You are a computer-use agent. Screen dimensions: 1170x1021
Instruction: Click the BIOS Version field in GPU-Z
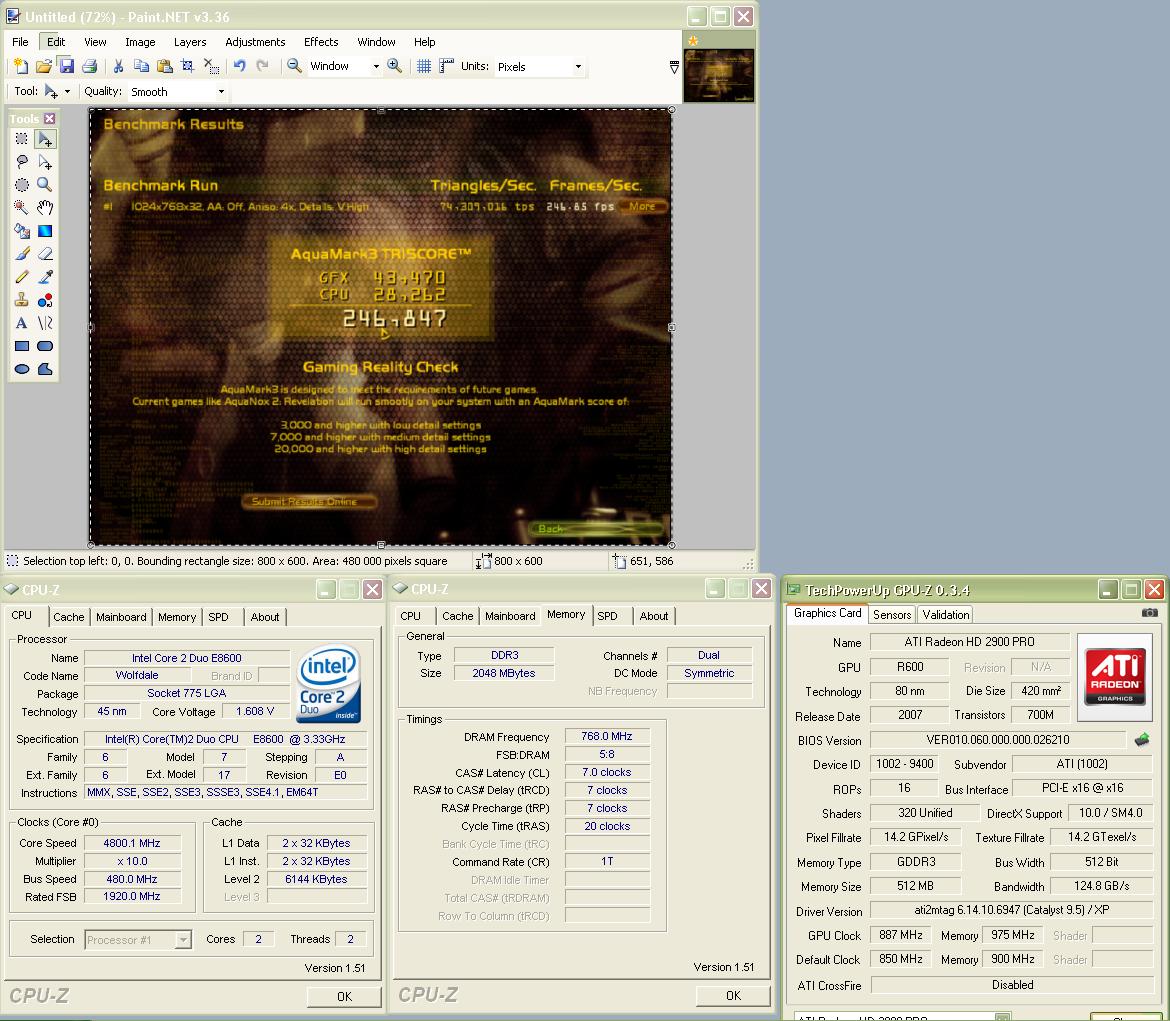pos(998,740)
